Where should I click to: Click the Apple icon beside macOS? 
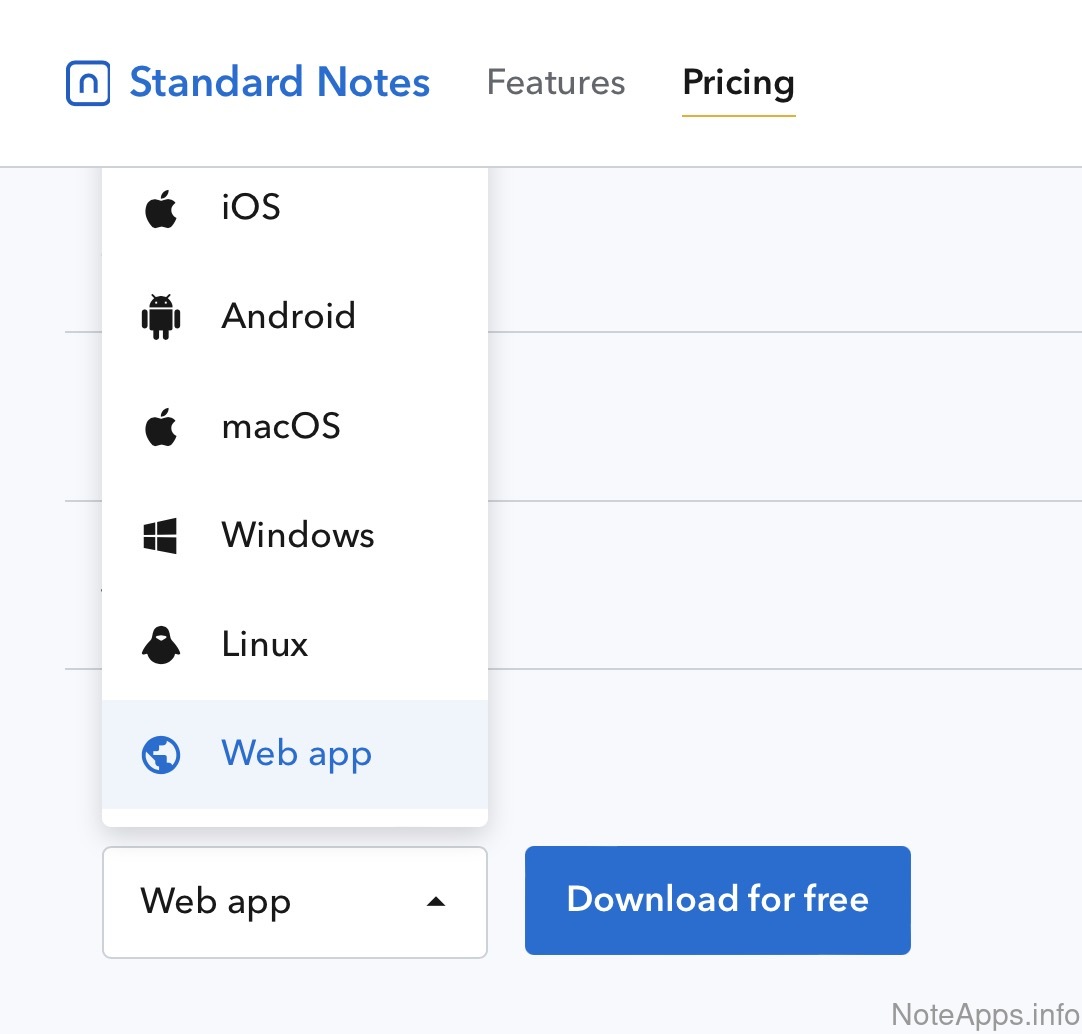pyautogui.click(x=161, y=428)
